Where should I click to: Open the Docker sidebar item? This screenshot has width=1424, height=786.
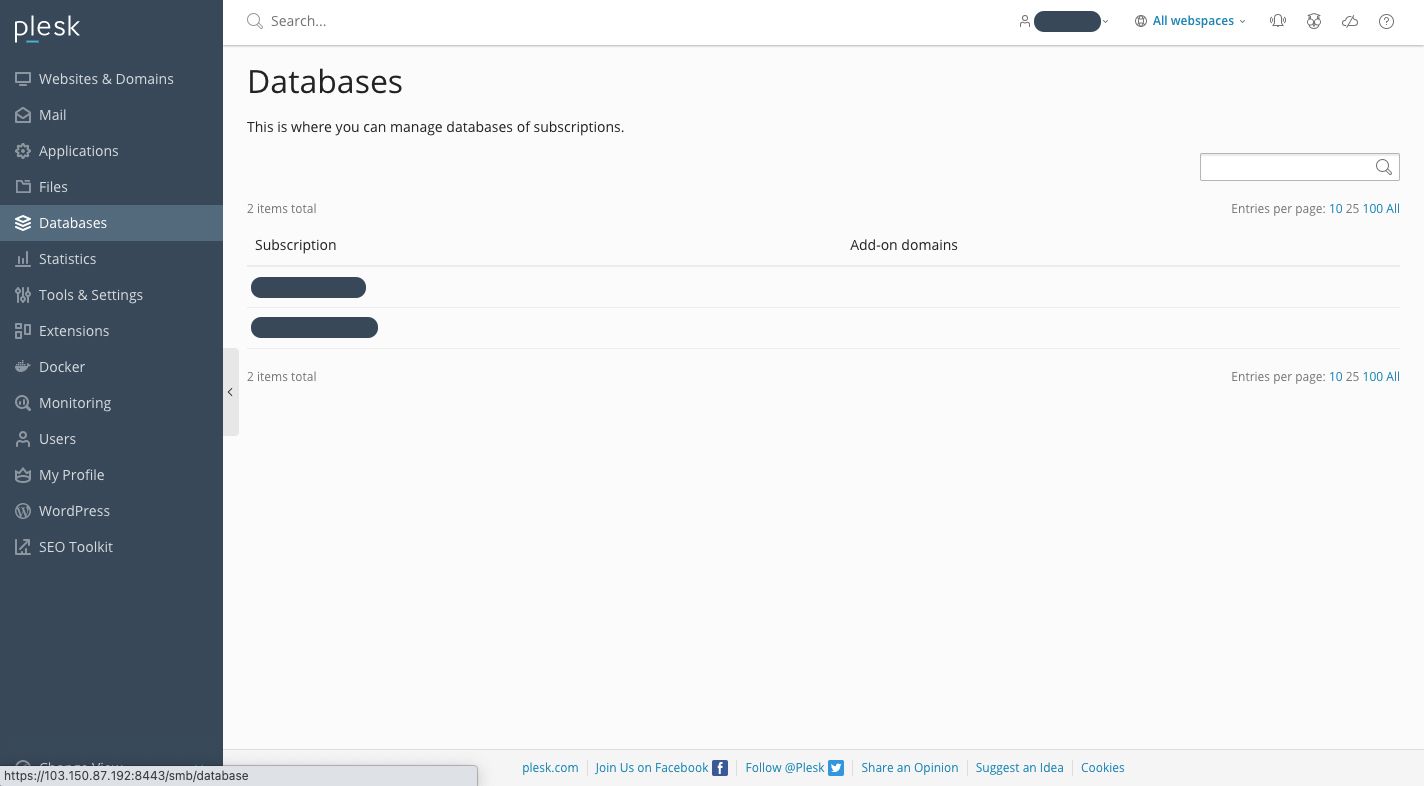[x=62, y=367]
